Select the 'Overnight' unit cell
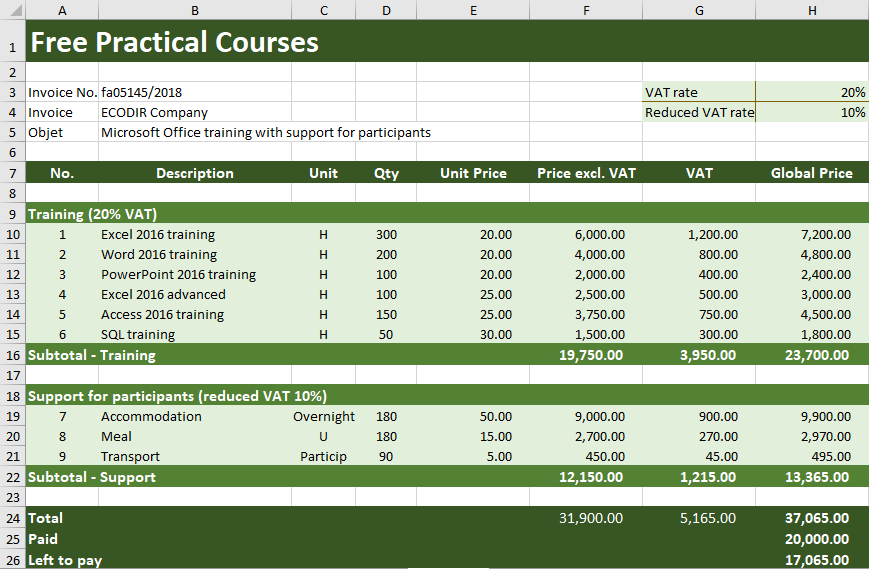The image size is (869, 569). pyautogui.click(x=323, y=416)
